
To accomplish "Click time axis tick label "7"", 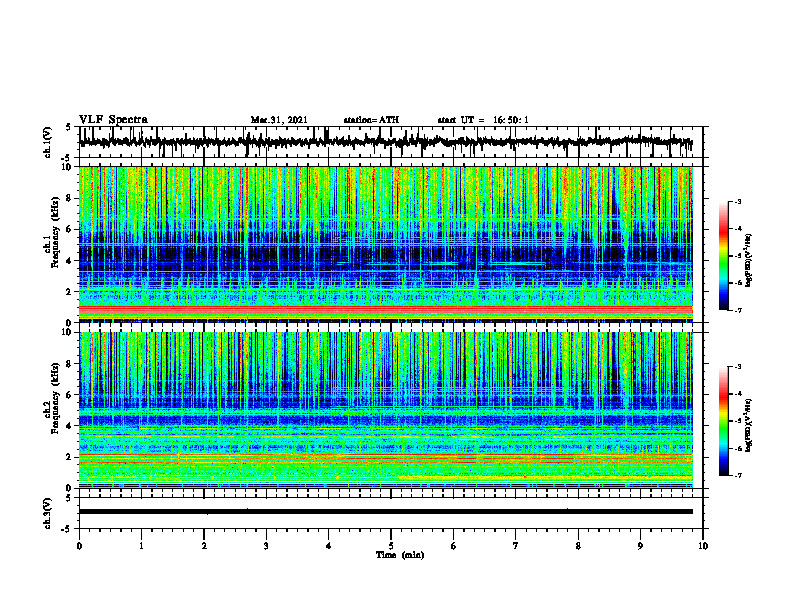I will tap(516, 546).
